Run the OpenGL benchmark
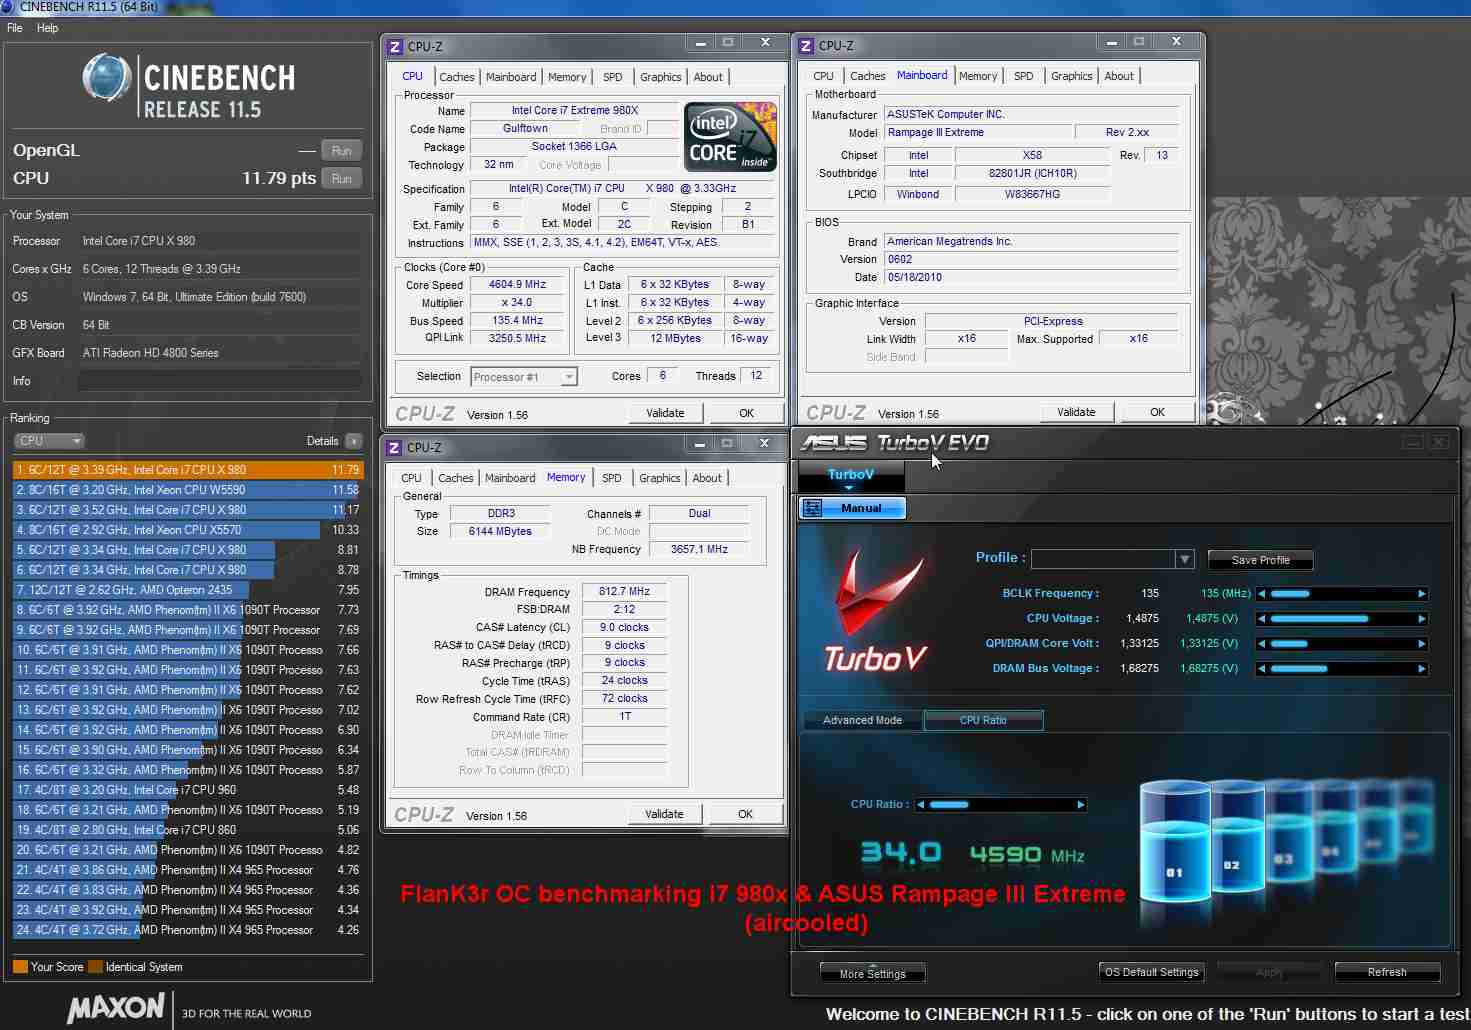Image resolution: width=1471 pixels, height=1030 pixels. [x=342, y=151]
